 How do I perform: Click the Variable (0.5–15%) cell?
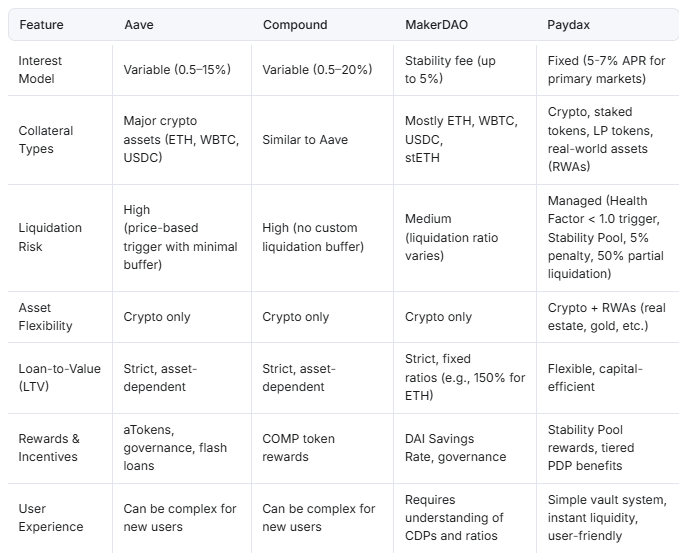point(178,70)
